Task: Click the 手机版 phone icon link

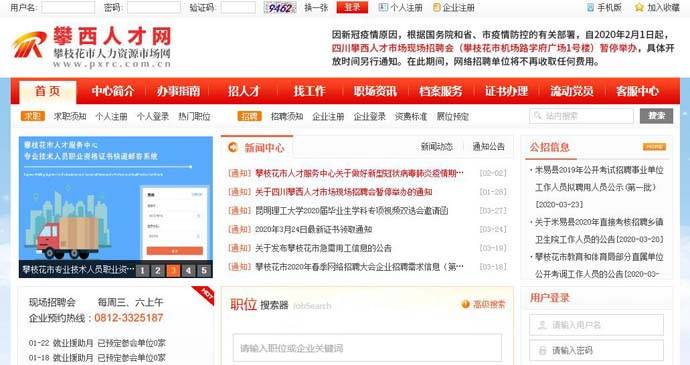Action: pos(604,7)
